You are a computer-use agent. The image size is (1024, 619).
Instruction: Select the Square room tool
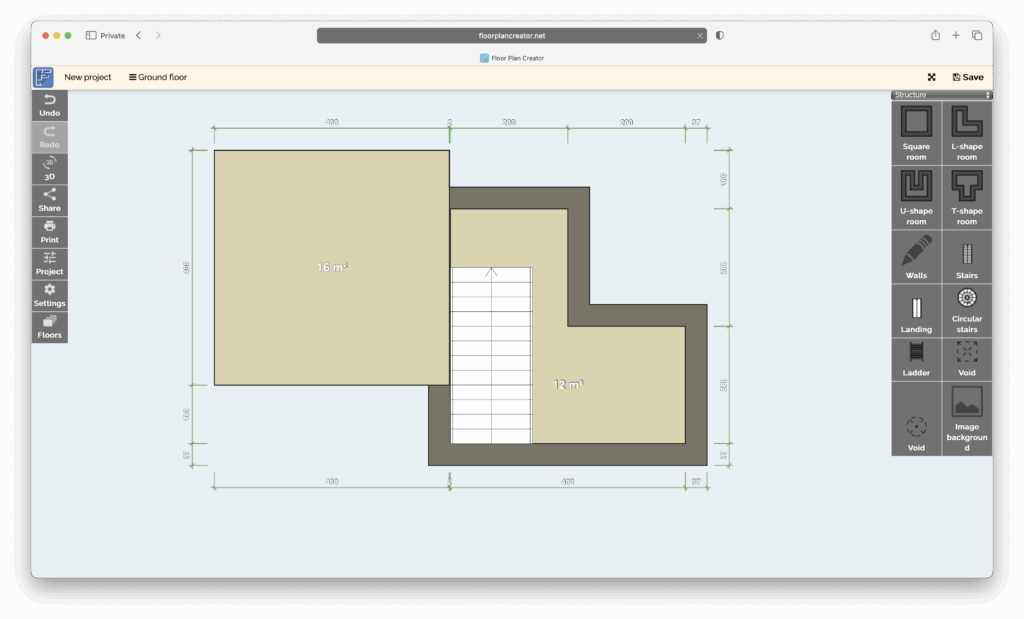click(916, 133)
